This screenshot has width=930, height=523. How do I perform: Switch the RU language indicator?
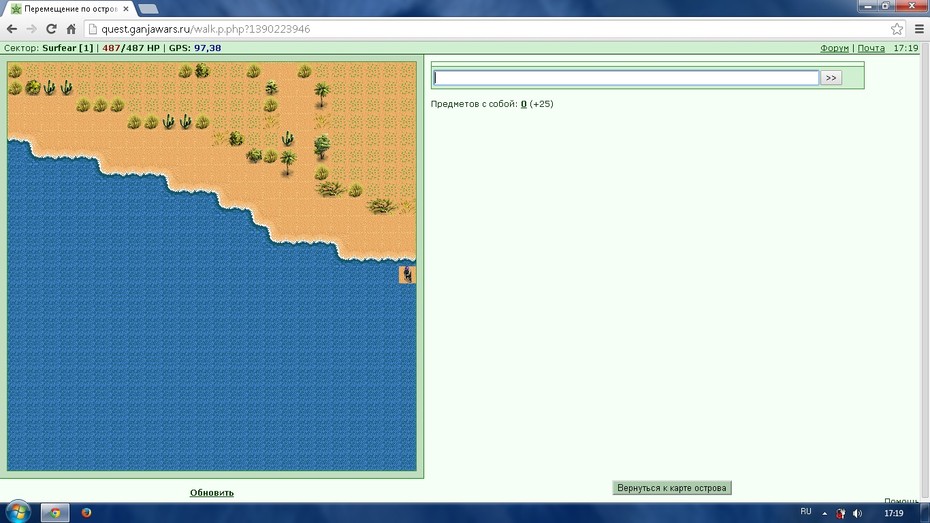(805, 512)
